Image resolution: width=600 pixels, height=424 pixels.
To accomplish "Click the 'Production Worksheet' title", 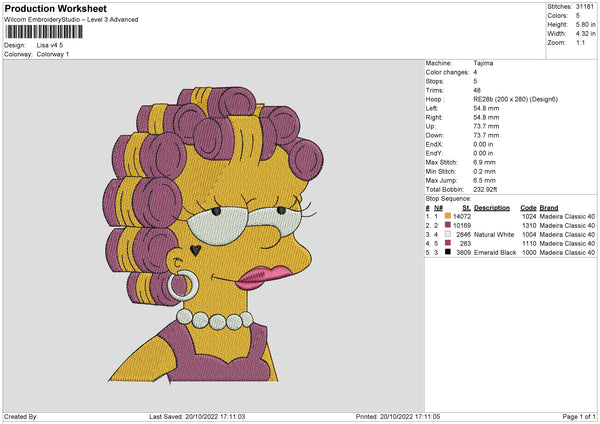I will pyautogui.click(x=55, y=8).
